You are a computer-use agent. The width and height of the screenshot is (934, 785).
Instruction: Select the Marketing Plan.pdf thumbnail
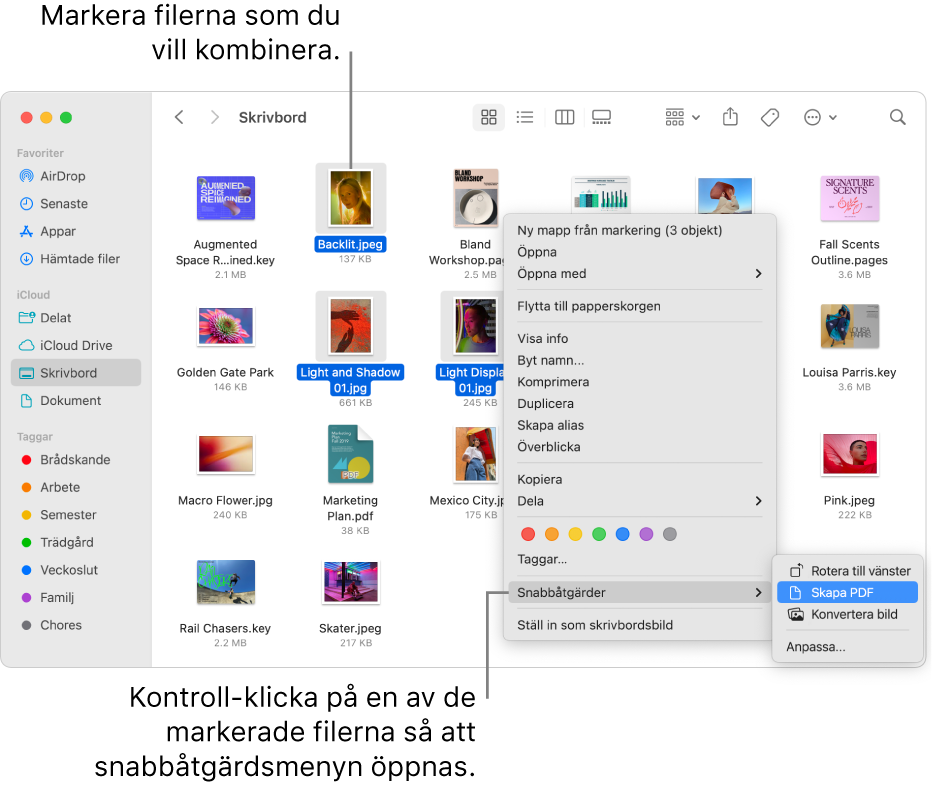coord(350,455)
